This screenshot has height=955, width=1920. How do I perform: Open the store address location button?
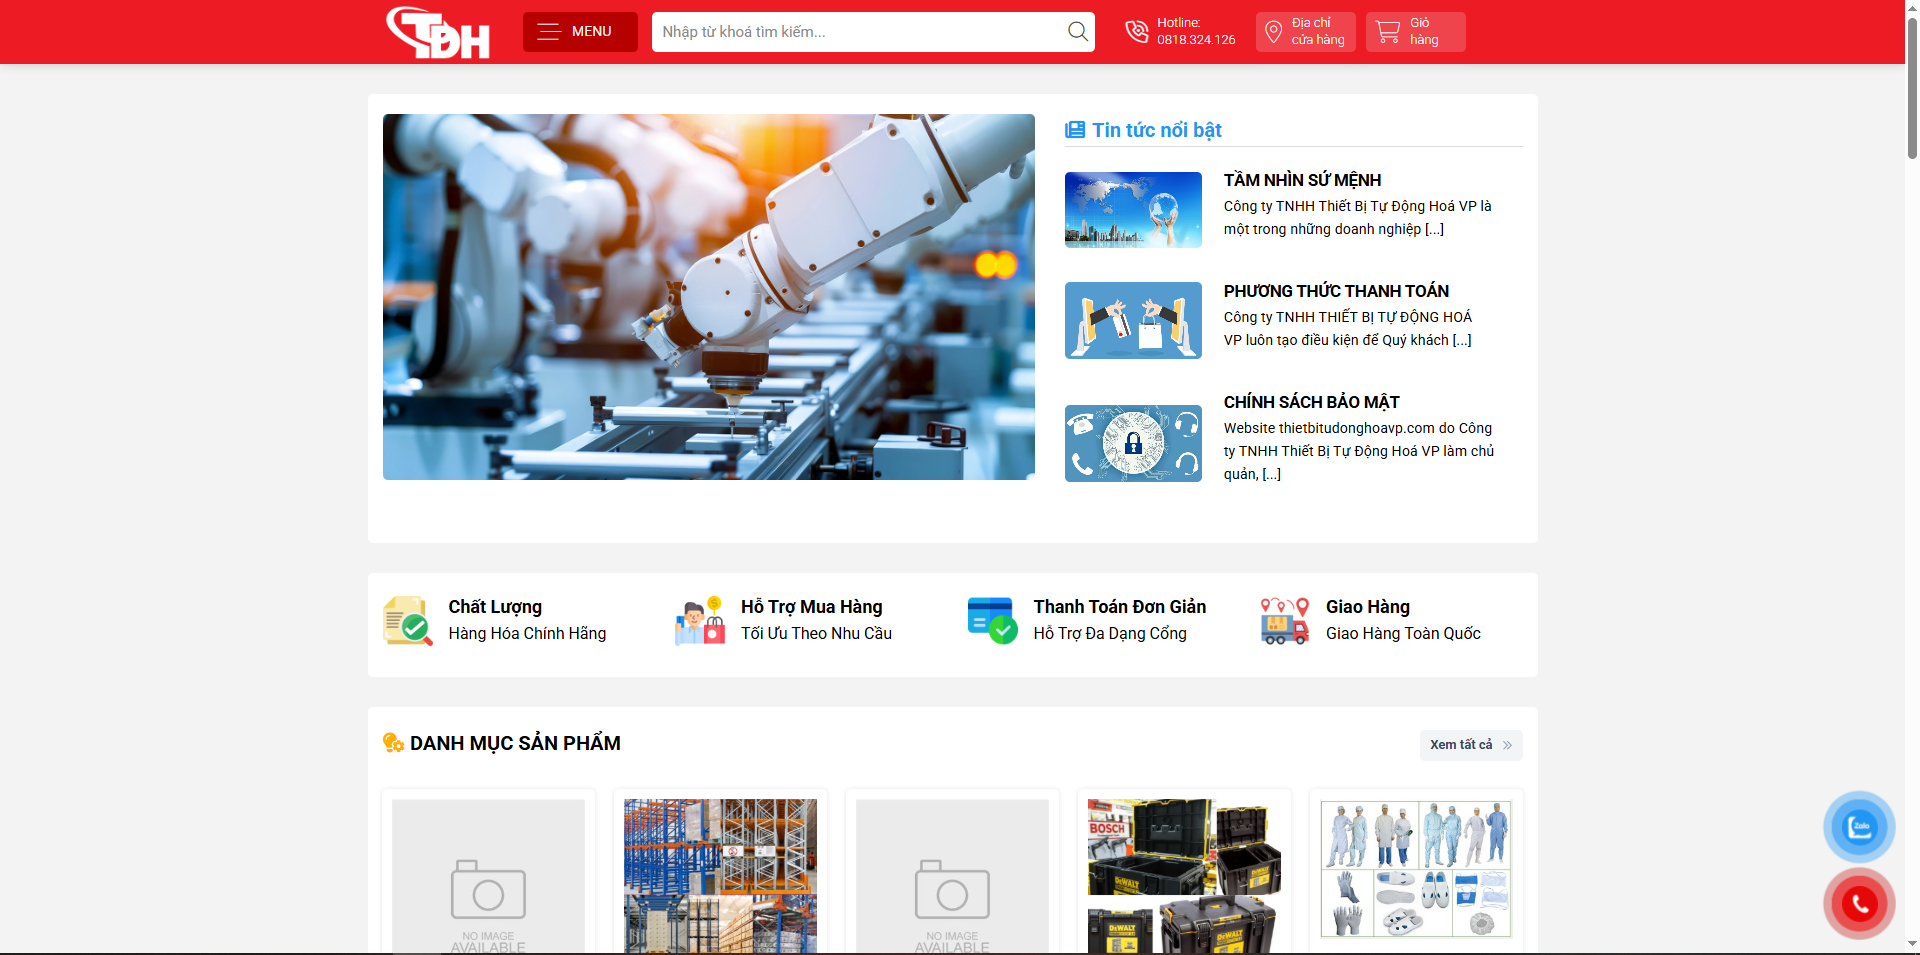coord(1305,32)
